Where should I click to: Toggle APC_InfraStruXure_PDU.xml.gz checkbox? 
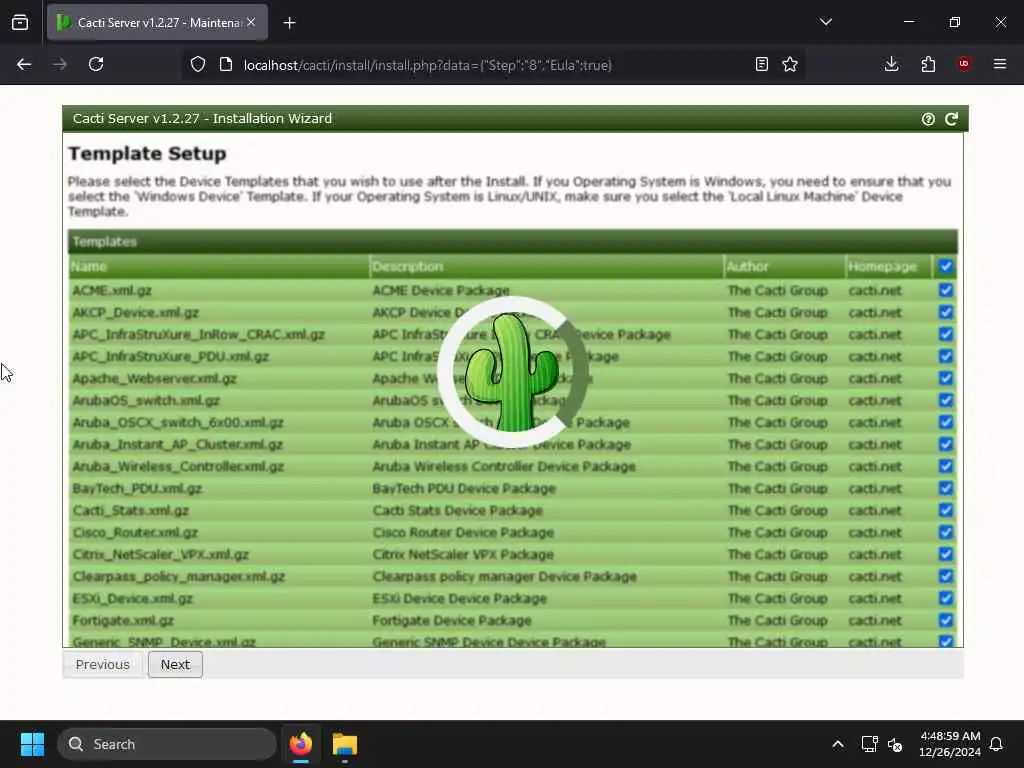pos(946,357)
